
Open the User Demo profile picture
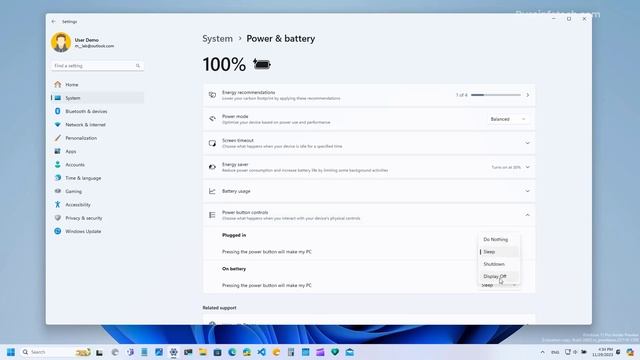click(x=61, y=42)
